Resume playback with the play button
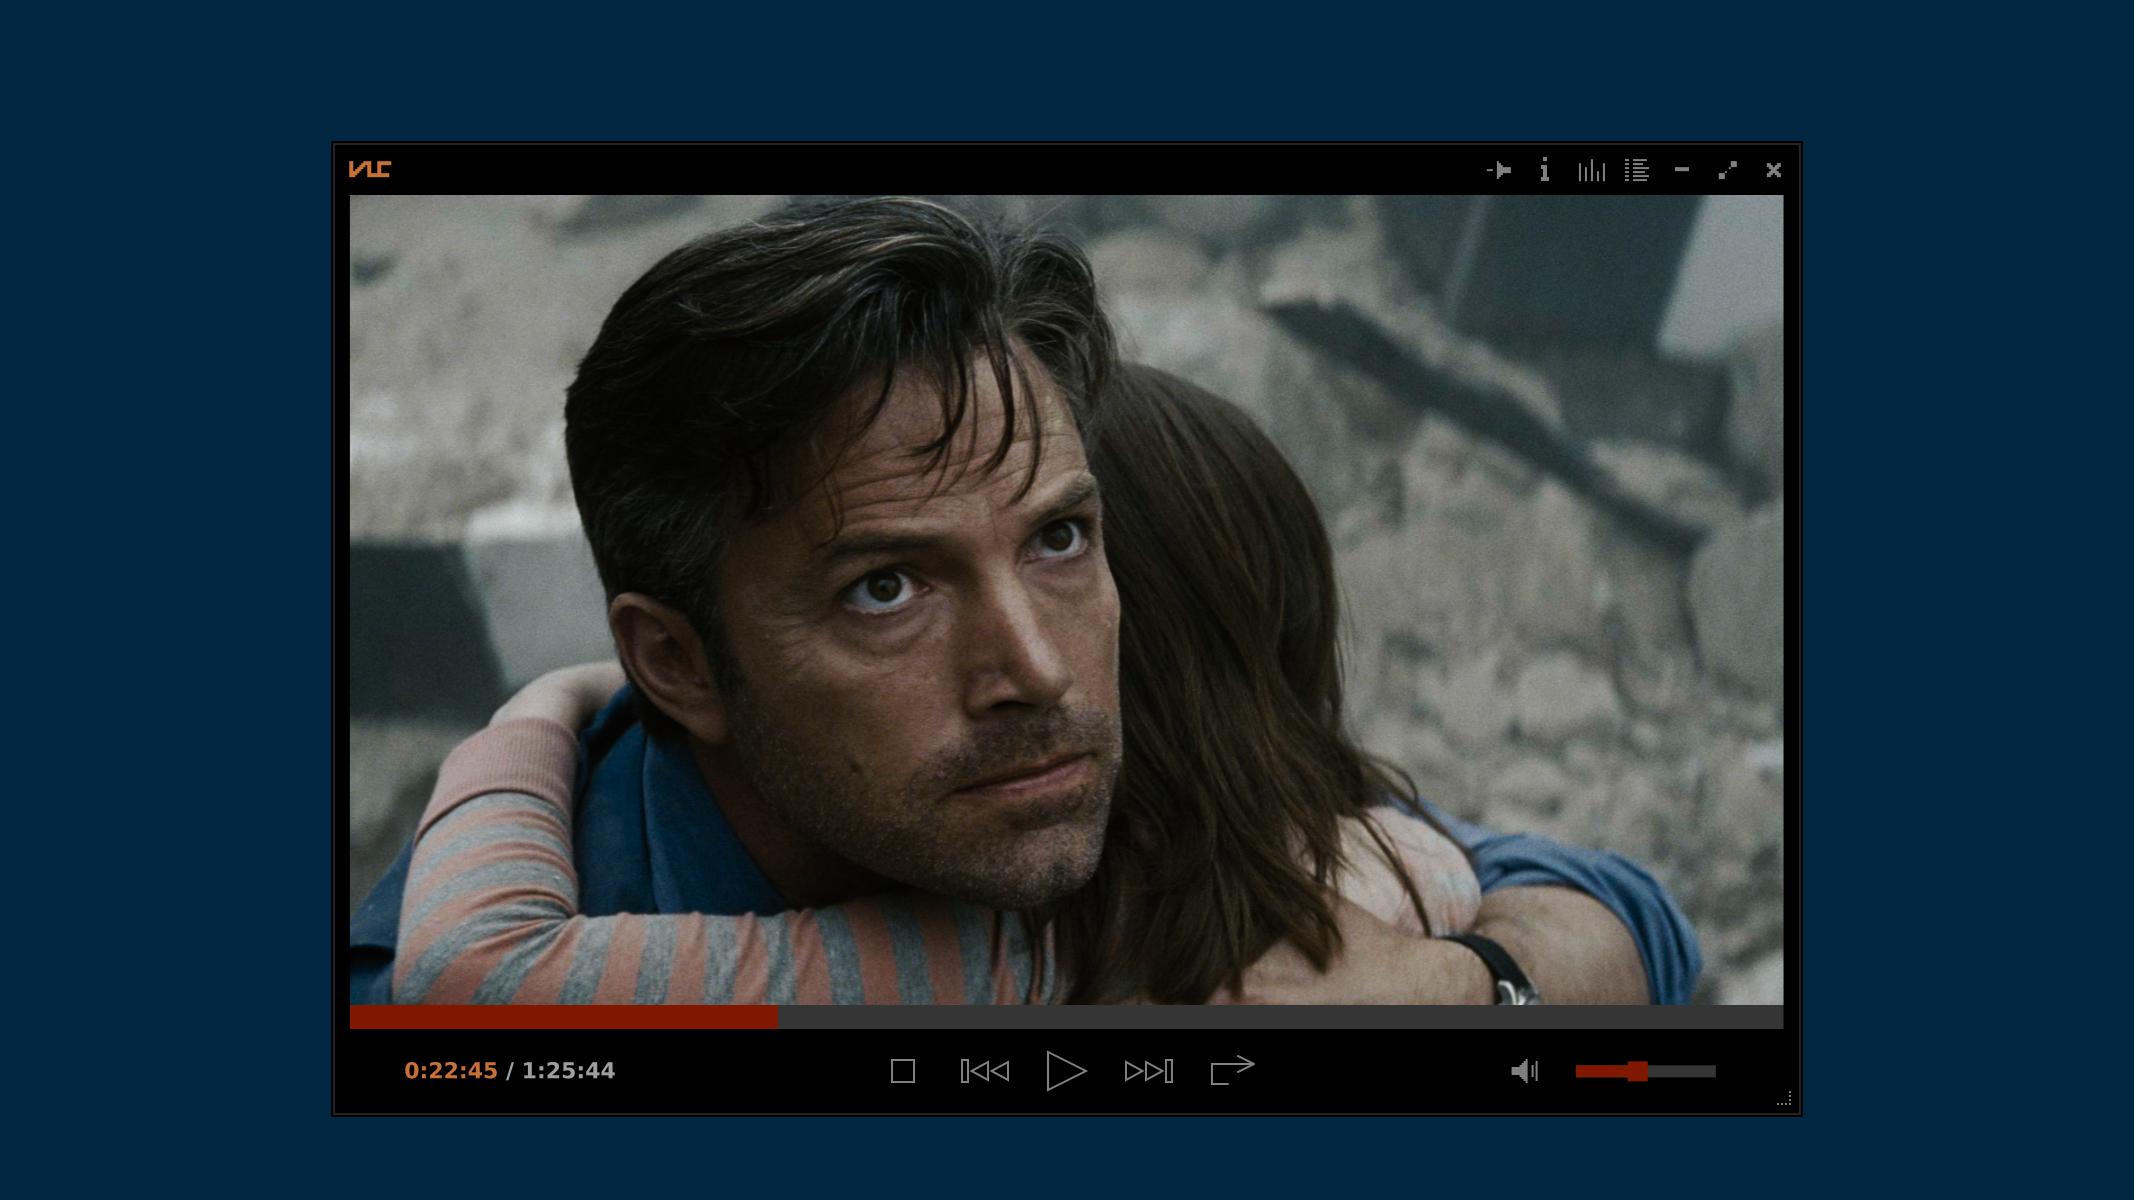The image size is (2134, 1200). pos(1067,1070)
